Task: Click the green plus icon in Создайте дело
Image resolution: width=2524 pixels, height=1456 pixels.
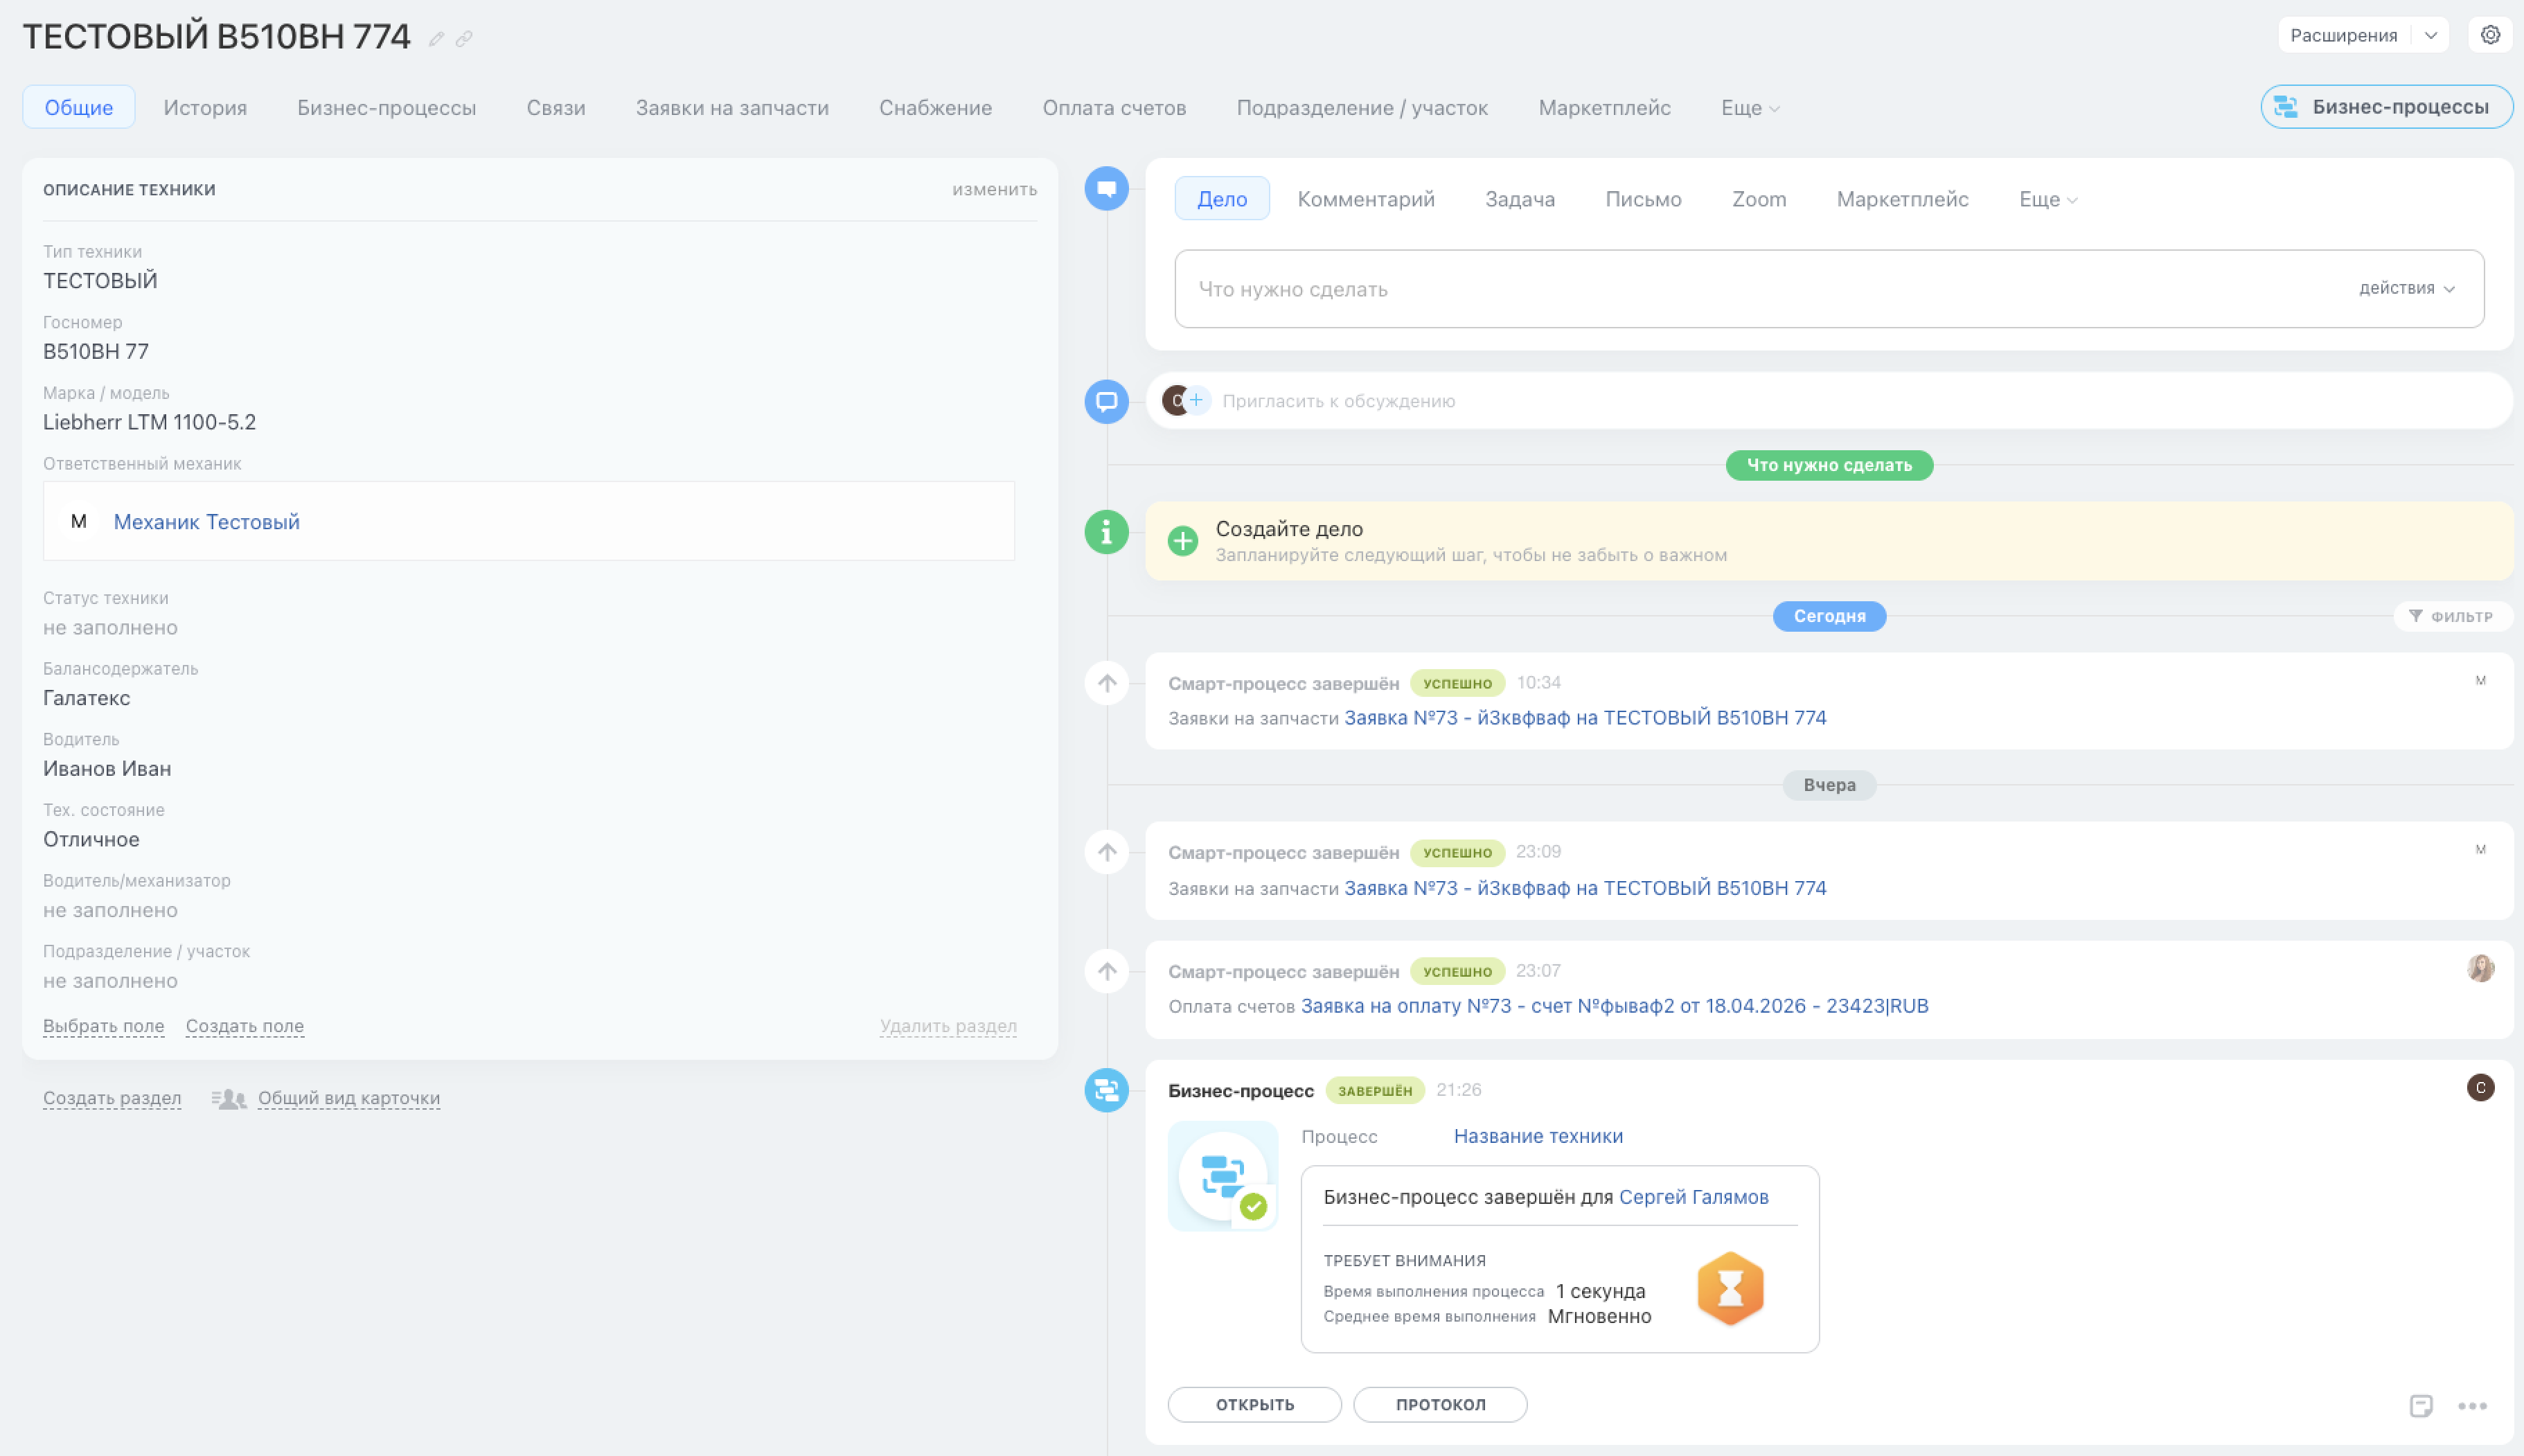Action: point(1182,541)
